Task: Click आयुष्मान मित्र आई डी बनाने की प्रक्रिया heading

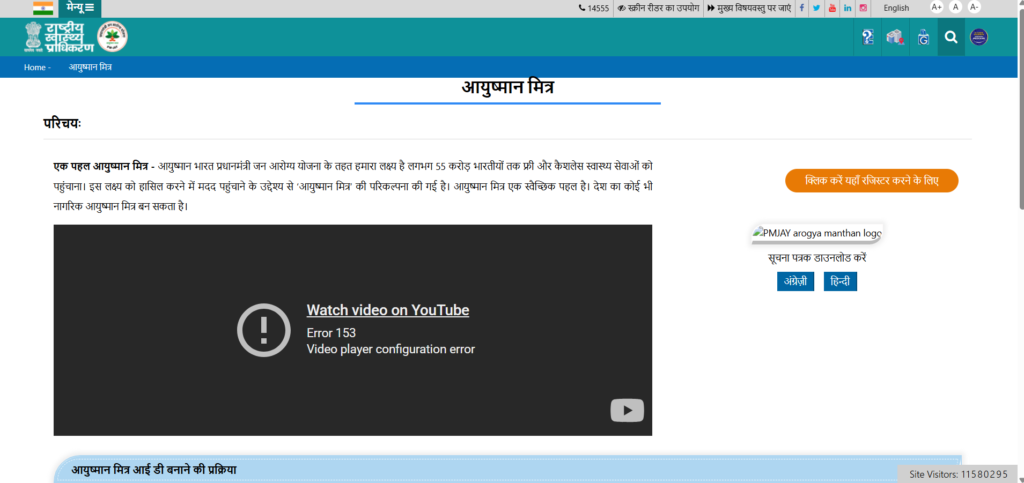Action: coord(154,470)
